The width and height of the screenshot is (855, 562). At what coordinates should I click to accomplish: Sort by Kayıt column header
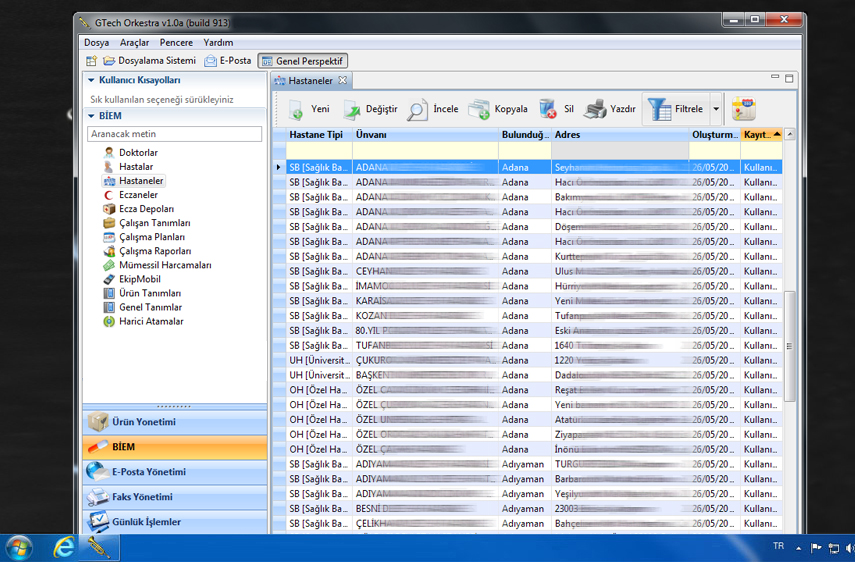tap(761, 135)
